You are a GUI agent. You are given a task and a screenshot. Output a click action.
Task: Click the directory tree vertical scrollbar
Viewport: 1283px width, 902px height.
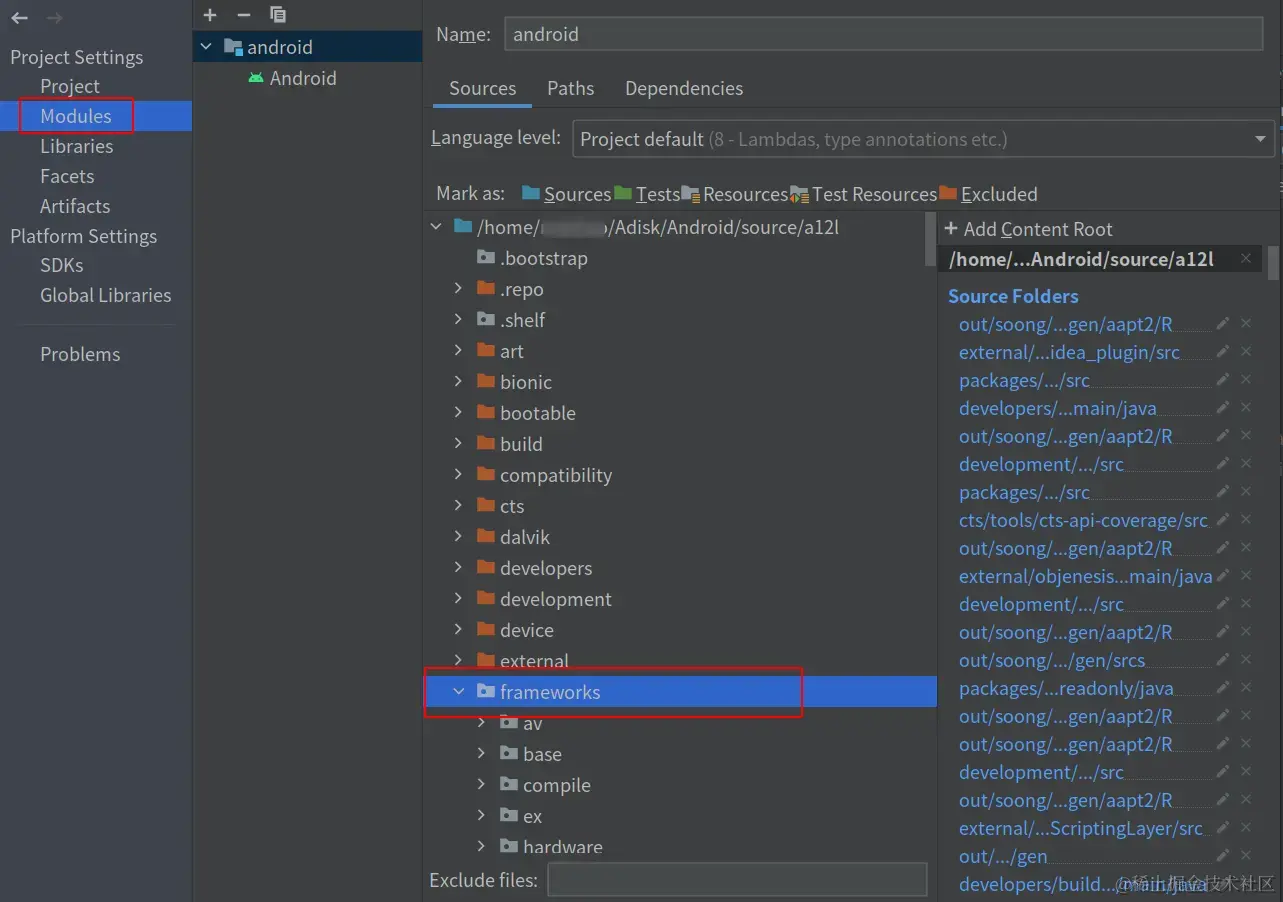[x=932, y=240]
